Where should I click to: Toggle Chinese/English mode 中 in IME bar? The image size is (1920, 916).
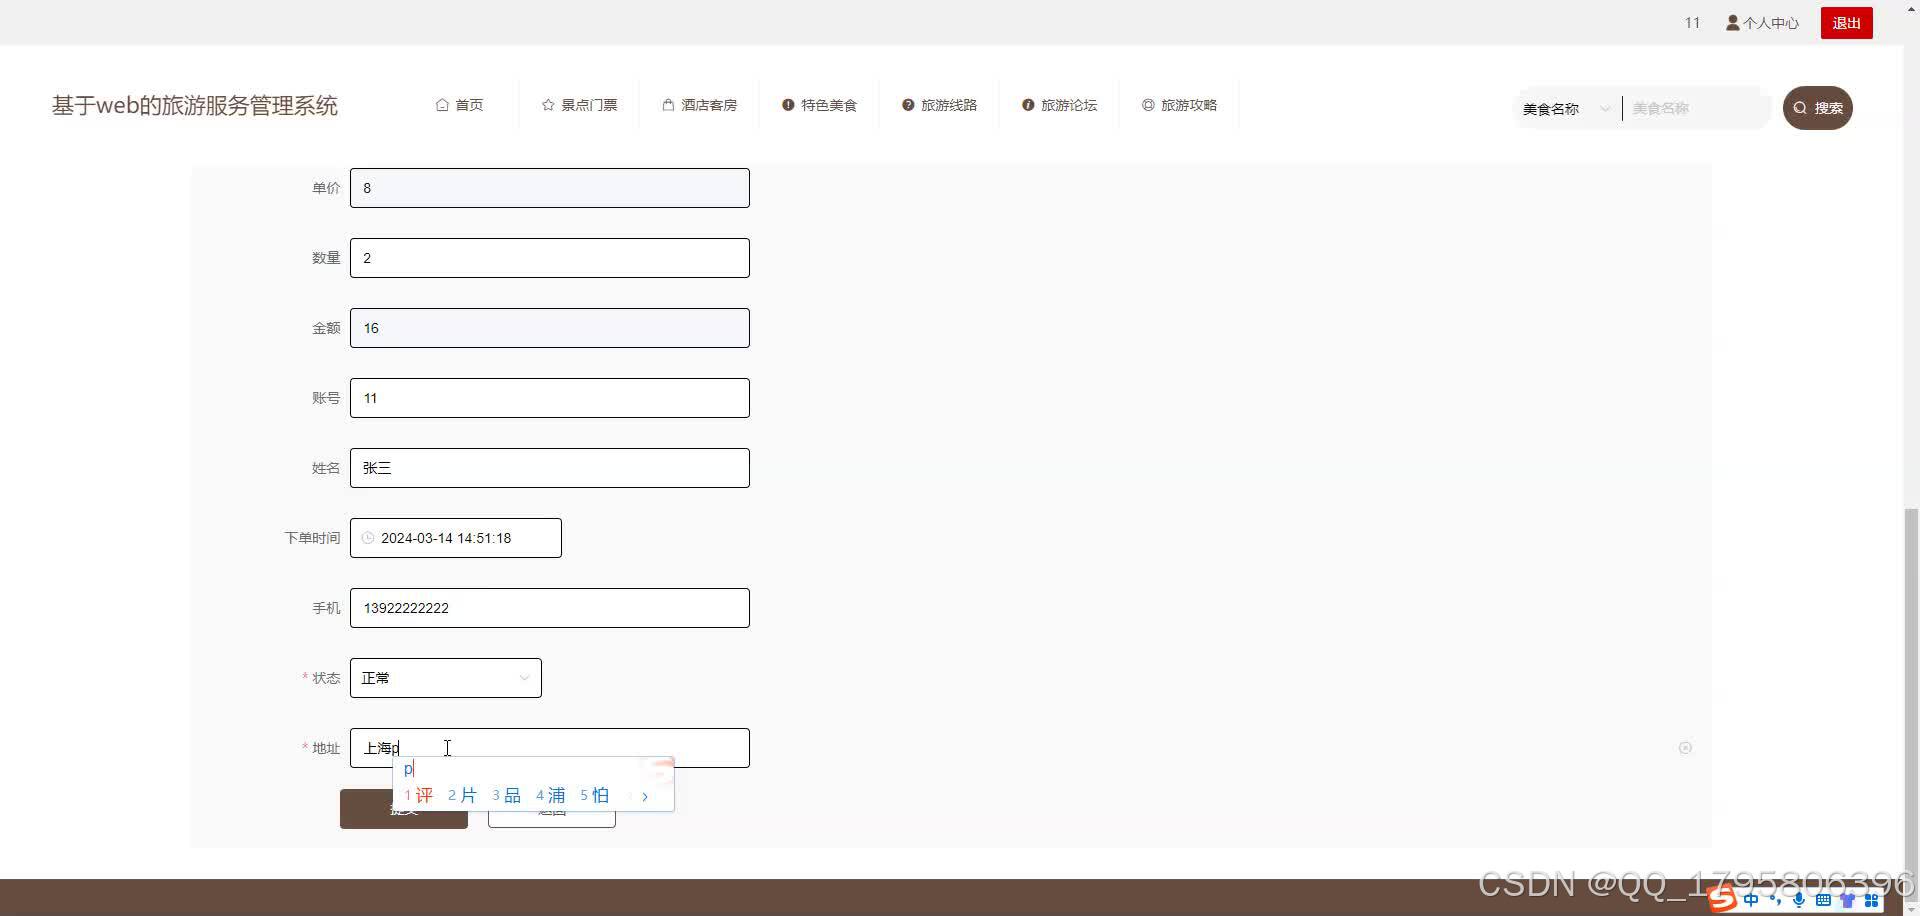click(x=1751, y=900)
